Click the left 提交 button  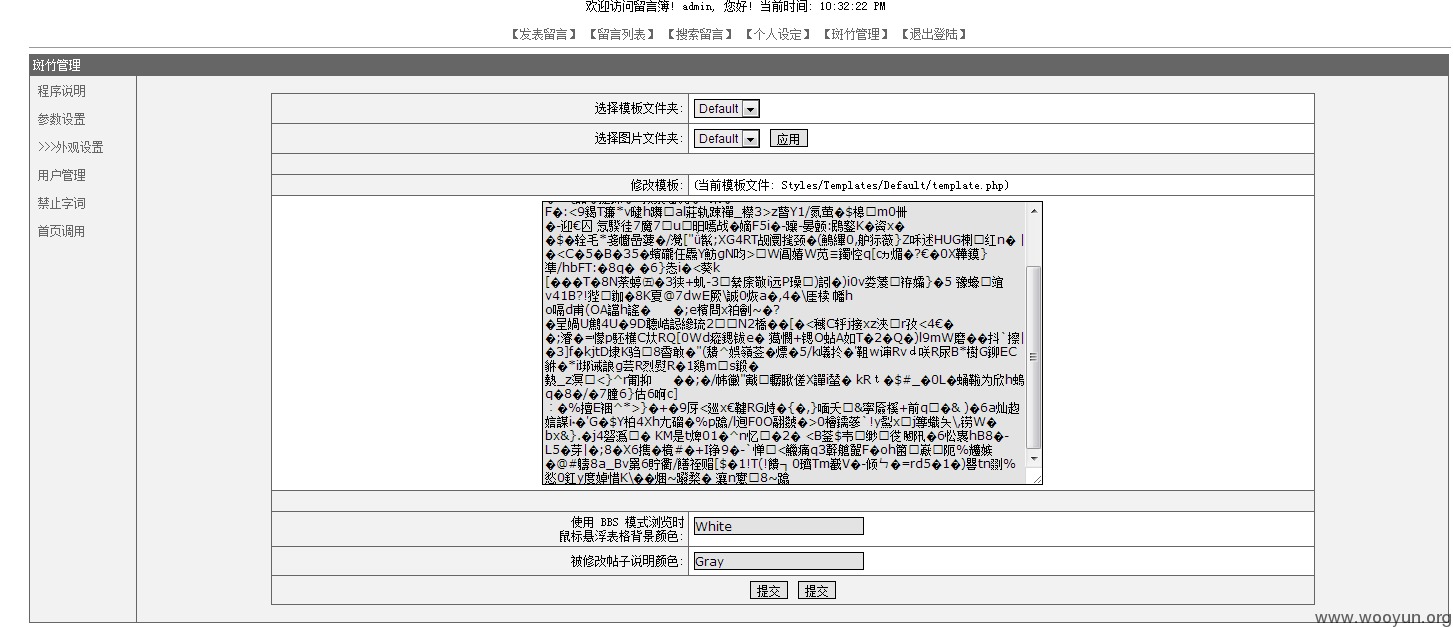[768, 591]
